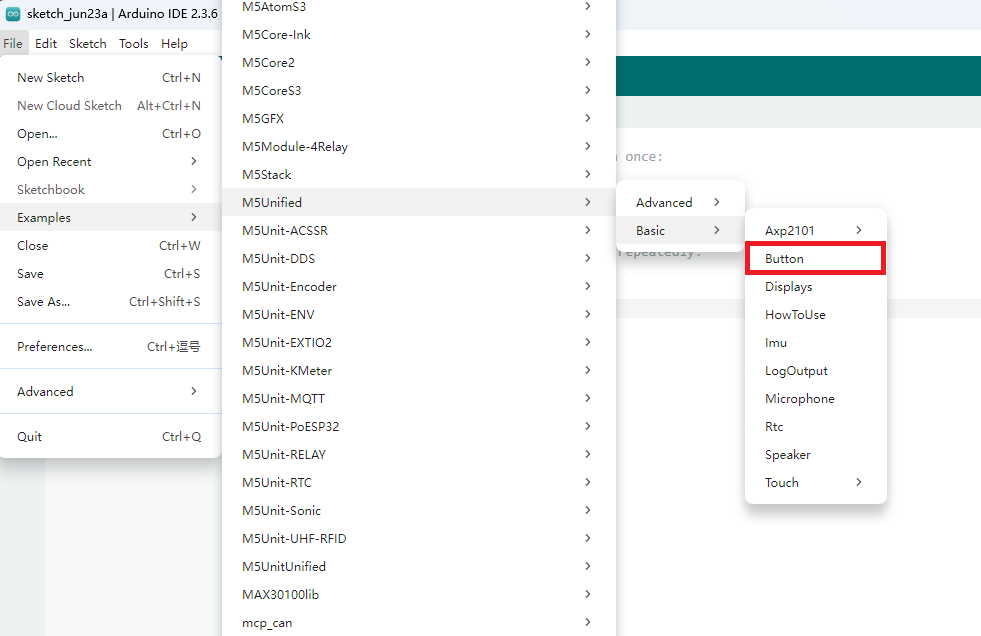Screen dimensions: 981x636
Task: Expand the Axp2101 example group
Action: tap(816, 231)
